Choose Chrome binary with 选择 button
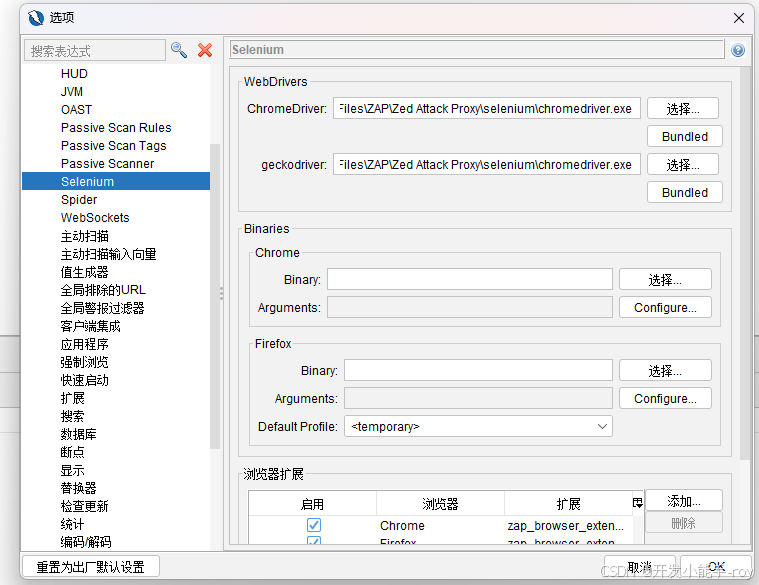Image resolution: width=759 pixels, height=585 pixels. [665, 279]
